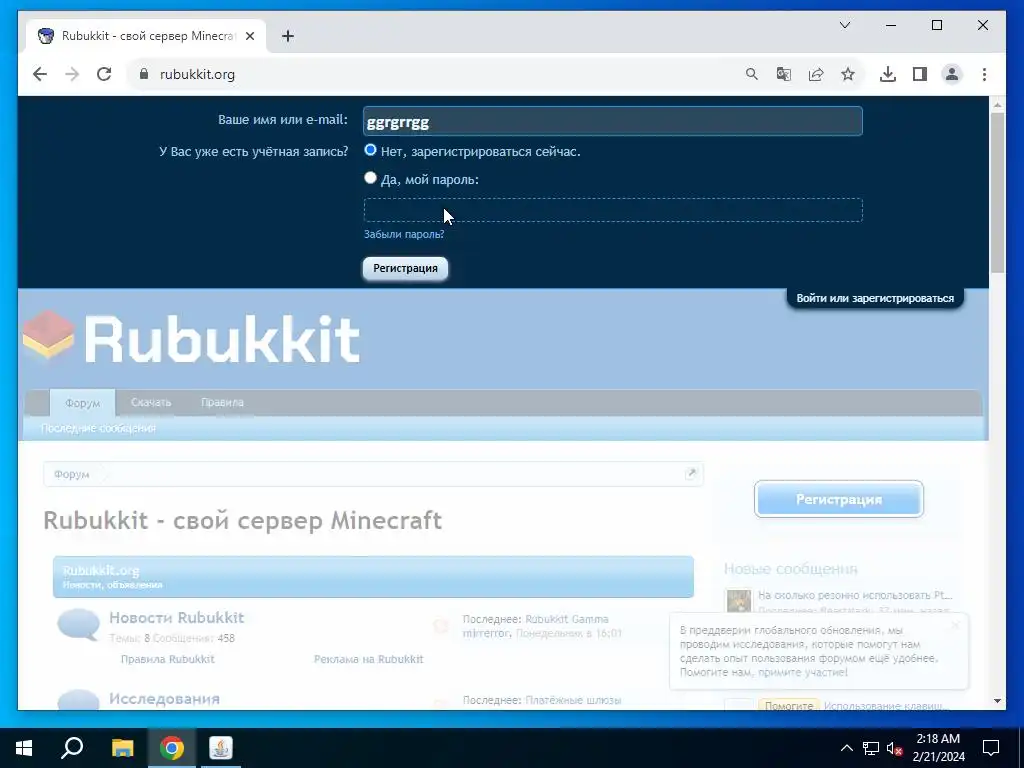Open Windows taskbar search
This screenshot has width=1024, height=768.
click(x=72, y=748)
